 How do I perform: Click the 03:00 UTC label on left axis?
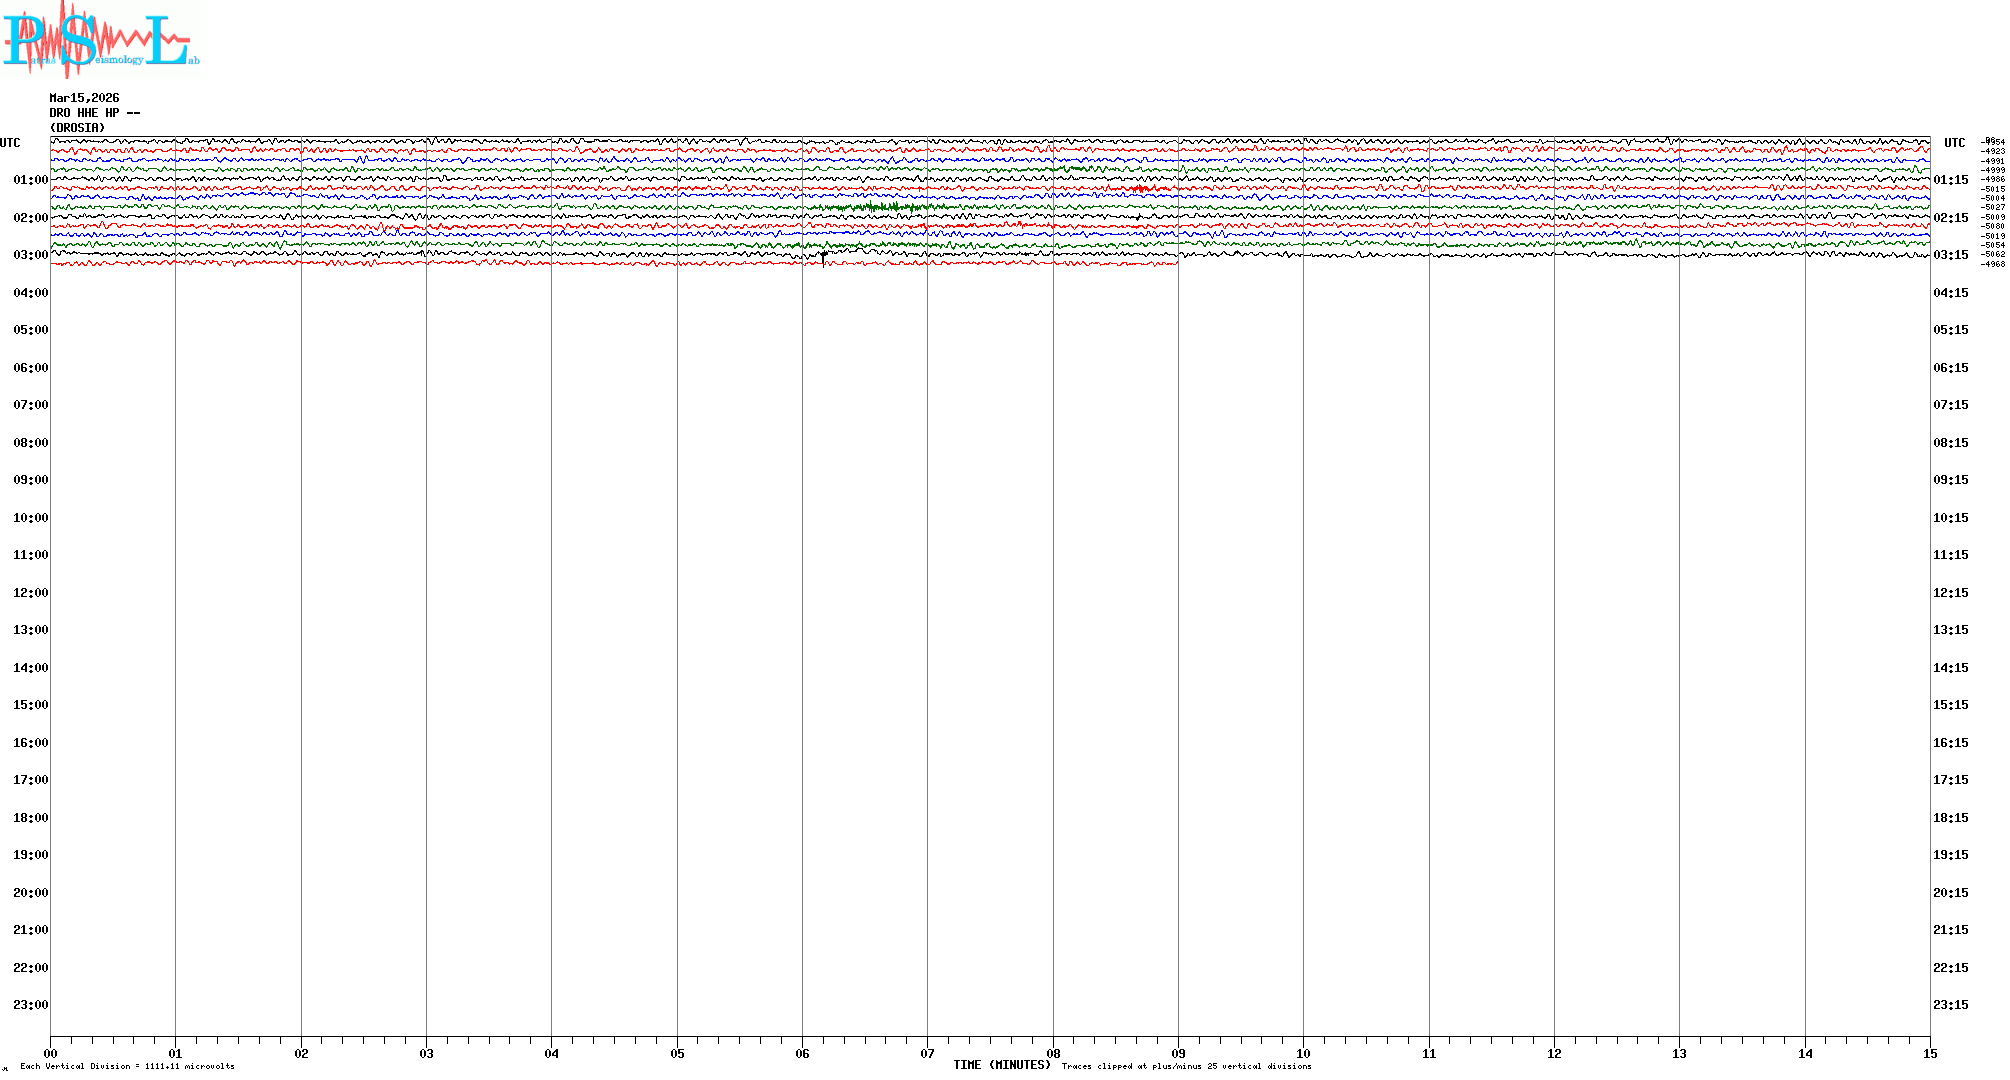[30, 255]
